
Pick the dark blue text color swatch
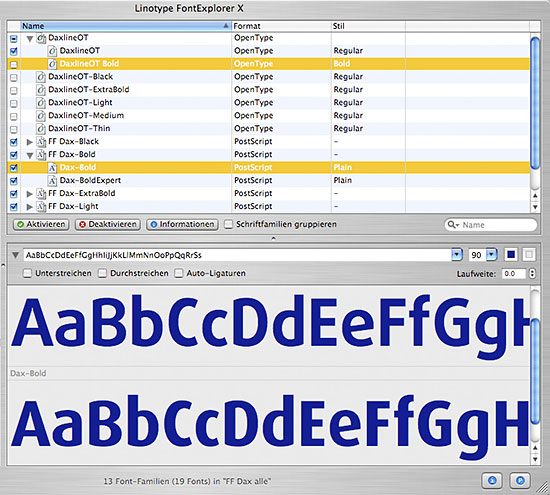click(511, 255)
